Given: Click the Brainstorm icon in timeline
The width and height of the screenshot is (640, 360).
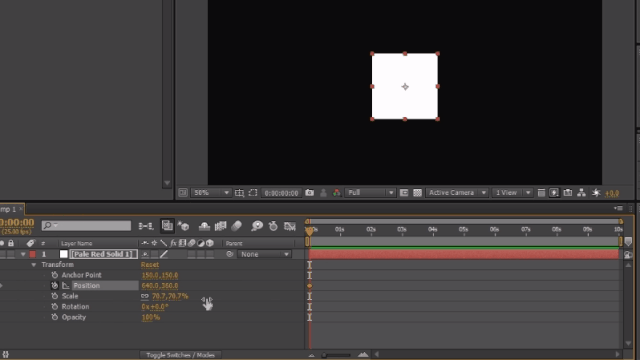Looking at the screenshot, I should point(257,226).
